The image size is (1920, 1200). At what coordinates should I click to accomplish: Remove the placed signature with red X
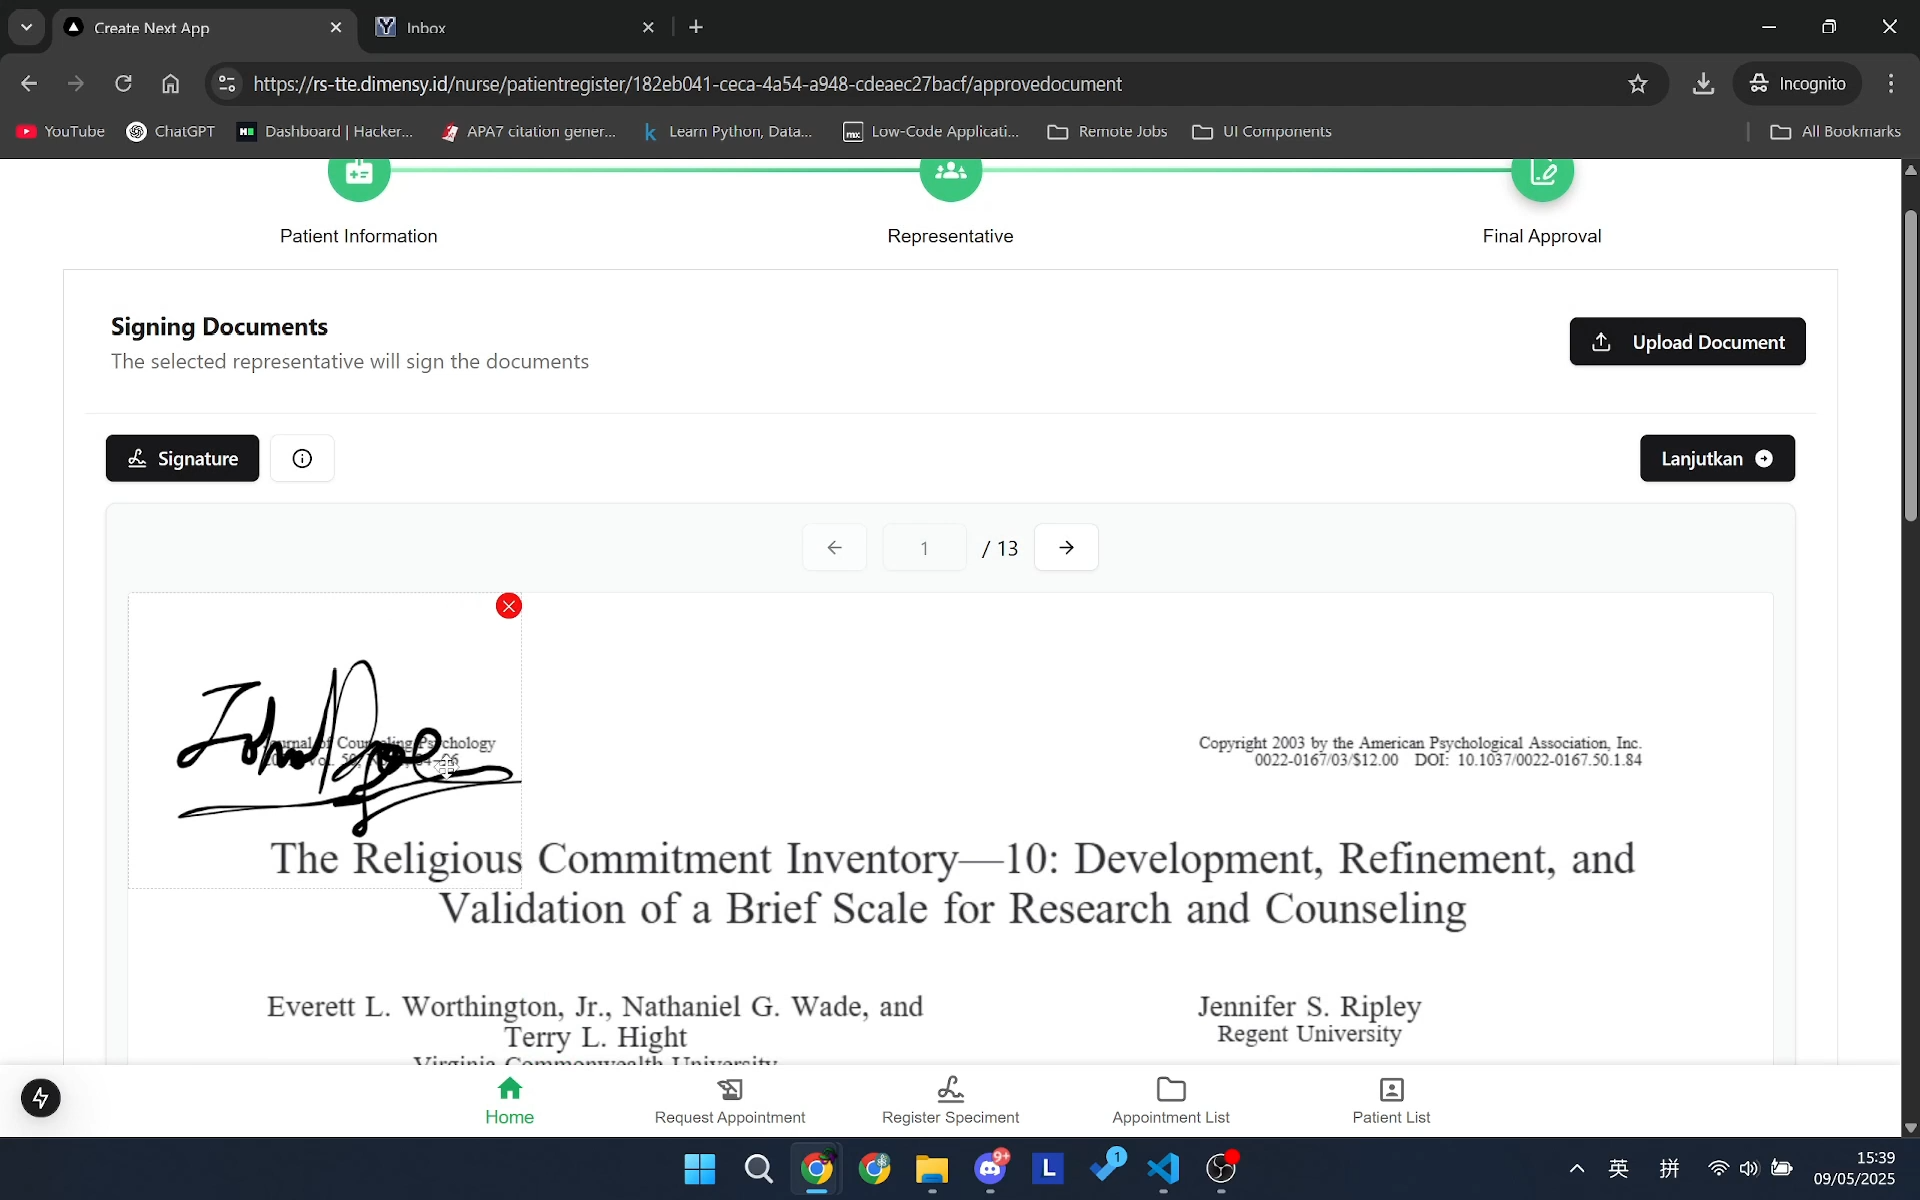point(509,606)
